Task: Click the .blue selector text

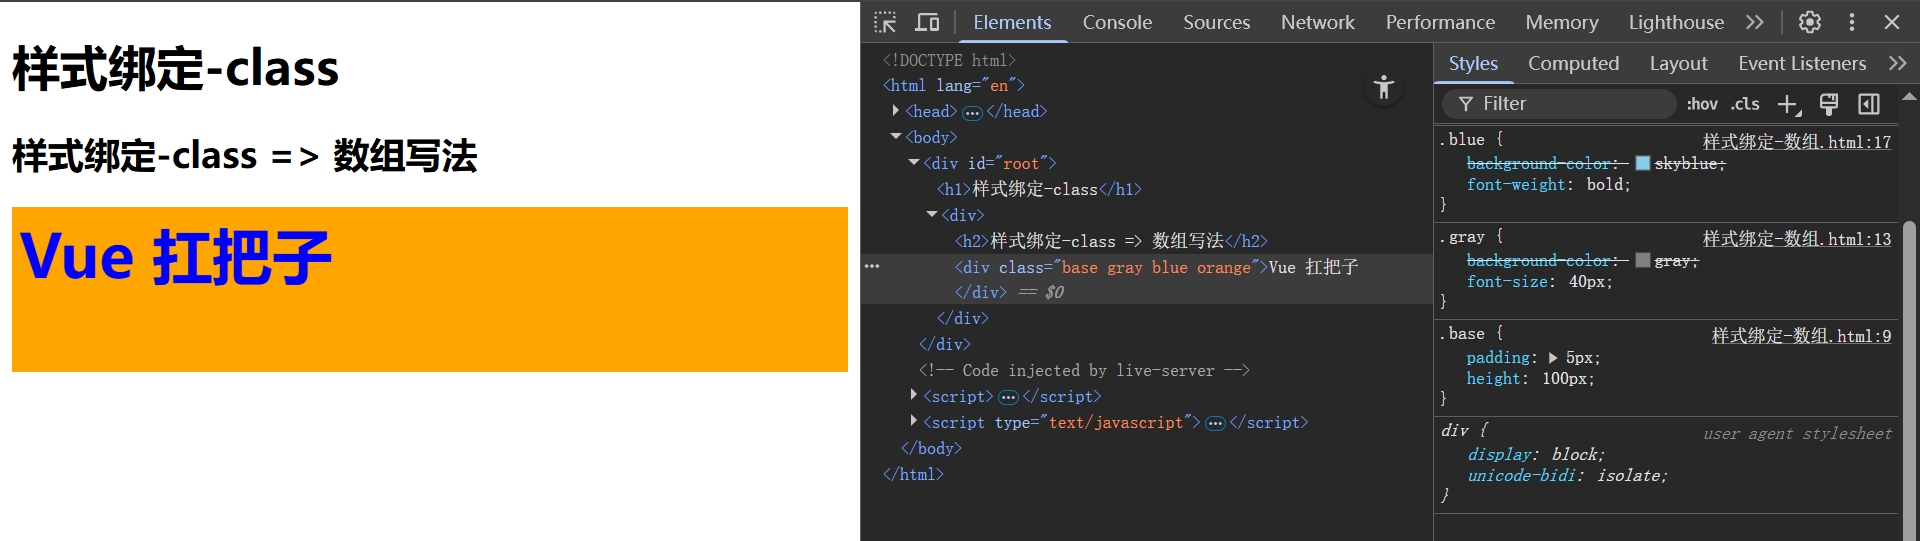Action: click(1462, 140)
